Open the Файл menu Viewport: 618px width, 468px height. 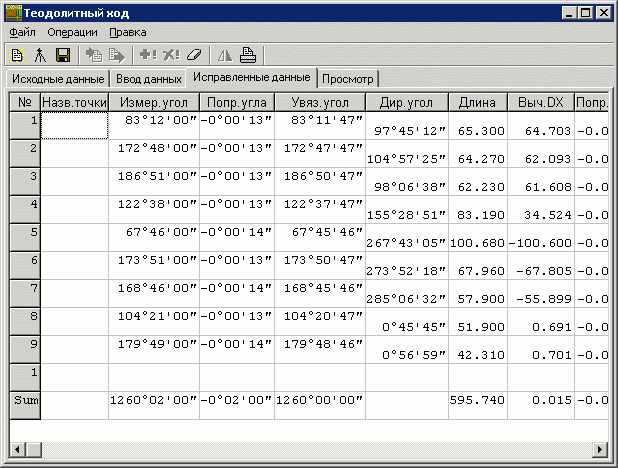[x=22, y=32]
